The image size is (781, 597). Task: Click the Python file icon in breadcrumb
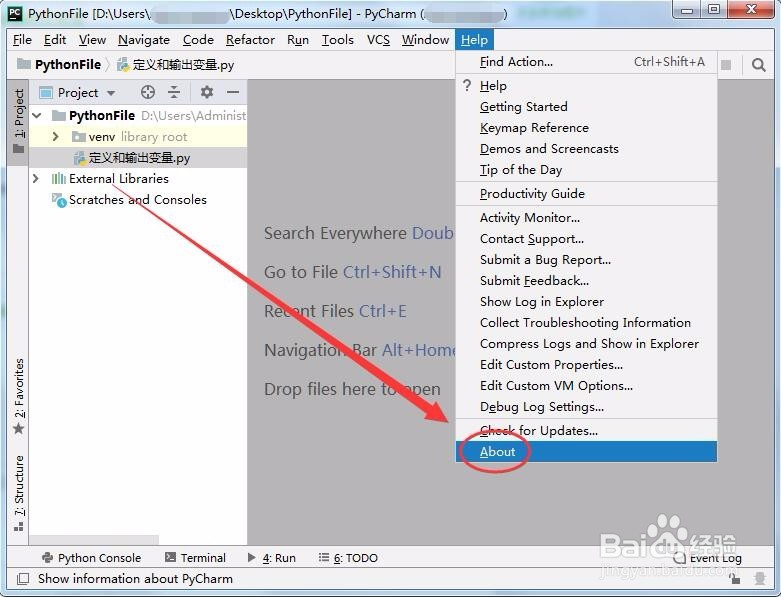pos(123,65)
